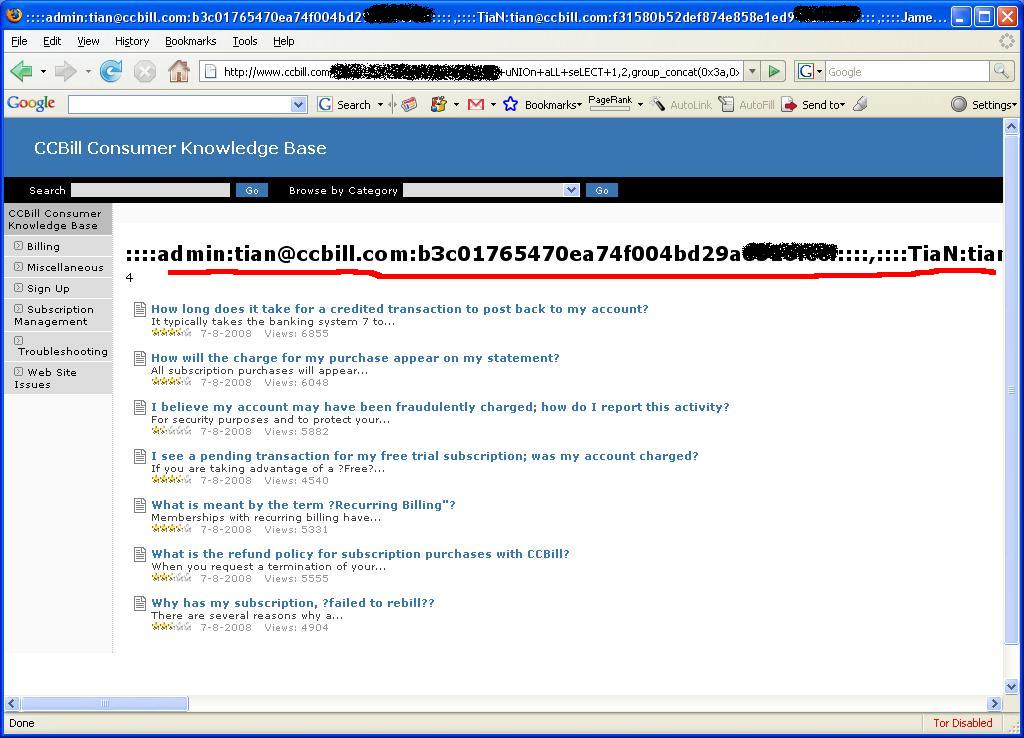
Task: Click the Send to icon
Action: coord(790,104)
